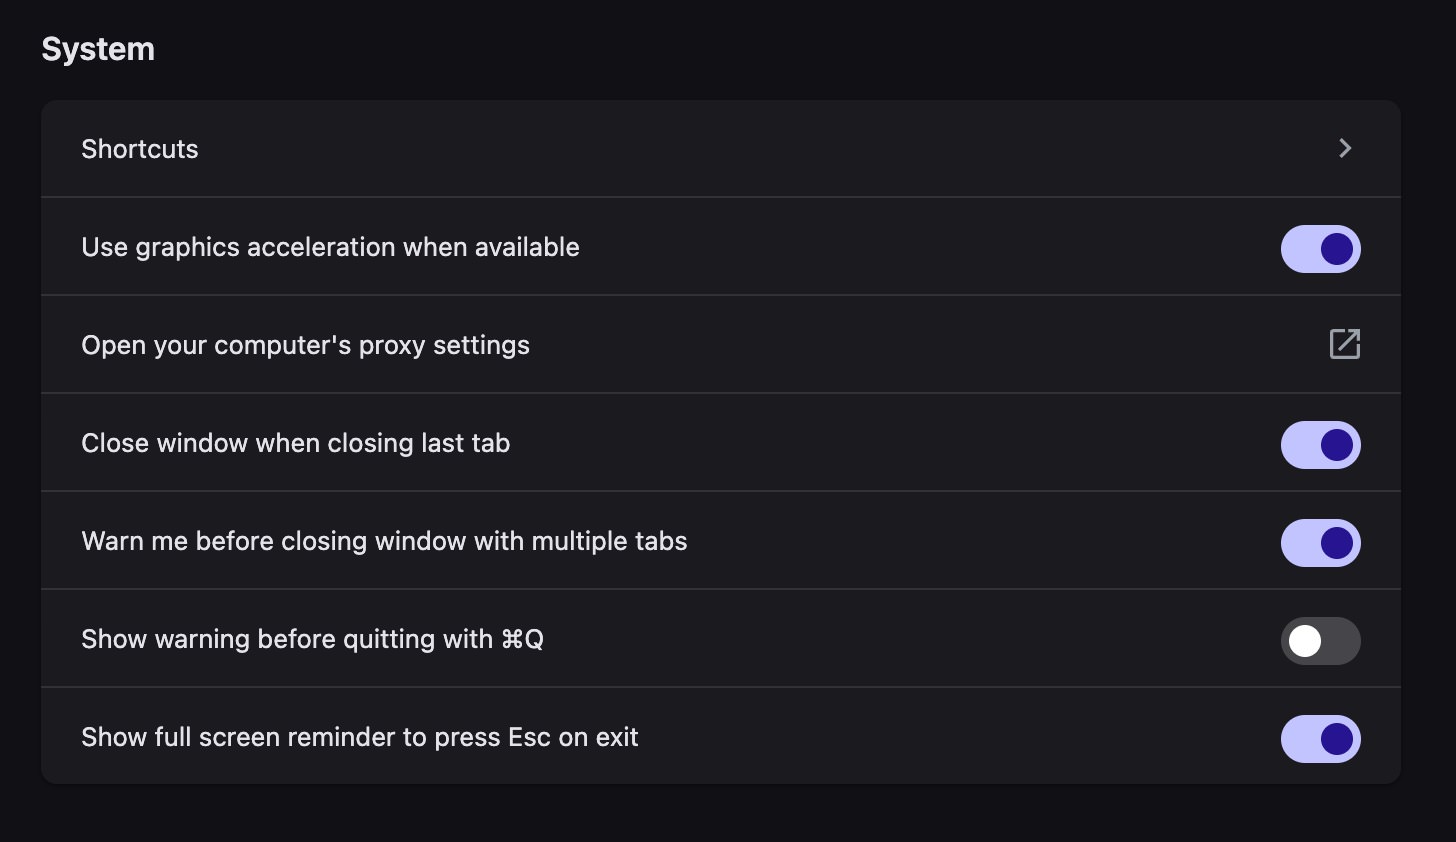Turn off close window when closing last tab
This screenshot has width=1456, height=842.
pyautogui.click(x=1320, y=445)
